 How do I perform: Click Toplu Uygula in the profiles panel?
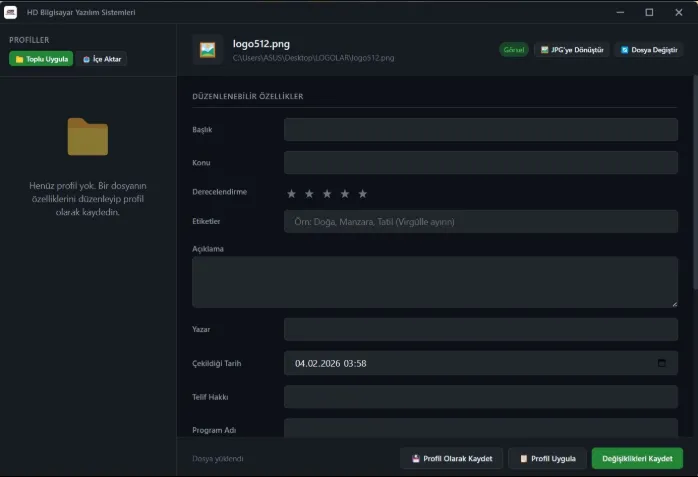coord(41,59)
